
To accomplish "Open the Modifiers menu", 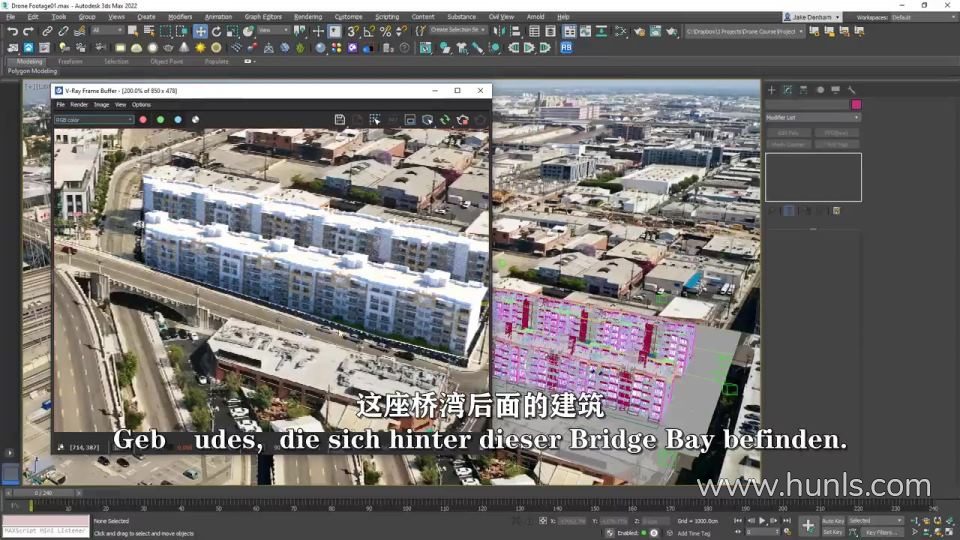I will [179, 17].
